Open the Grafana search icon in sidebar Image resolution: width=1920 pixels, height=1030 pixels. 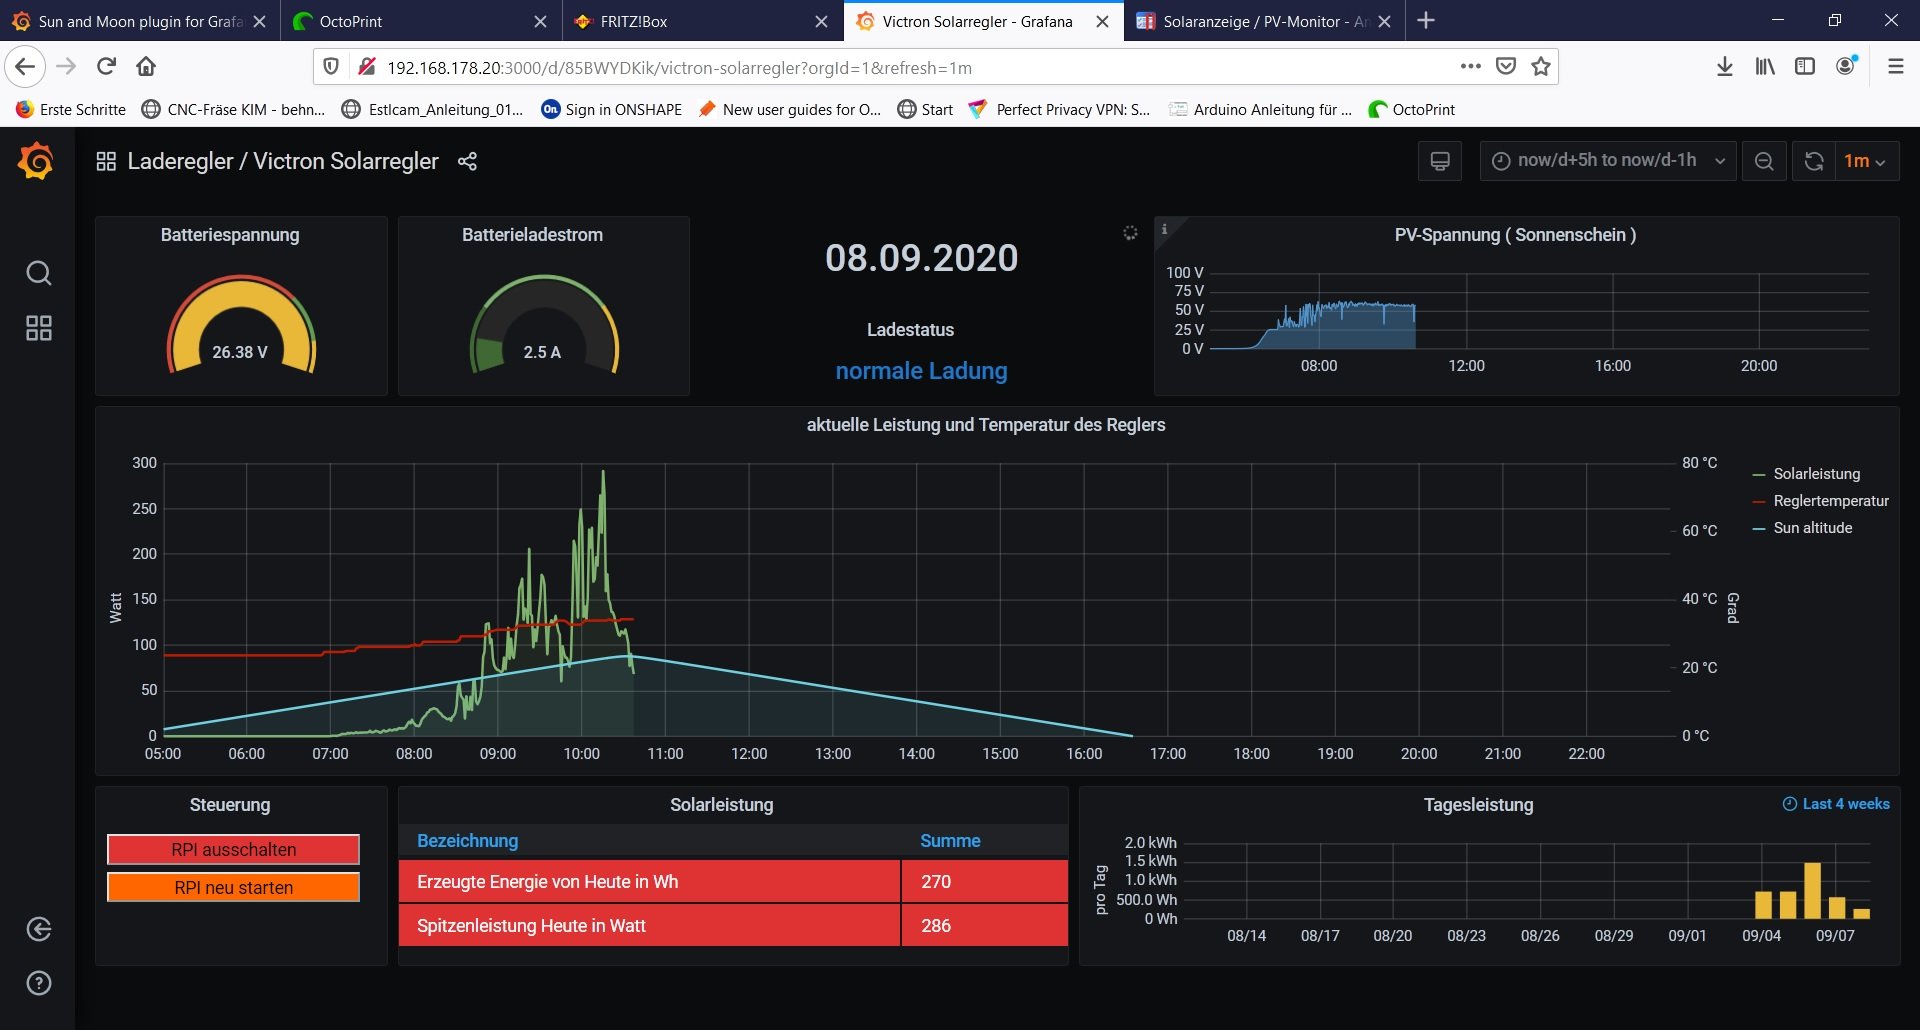38,273
